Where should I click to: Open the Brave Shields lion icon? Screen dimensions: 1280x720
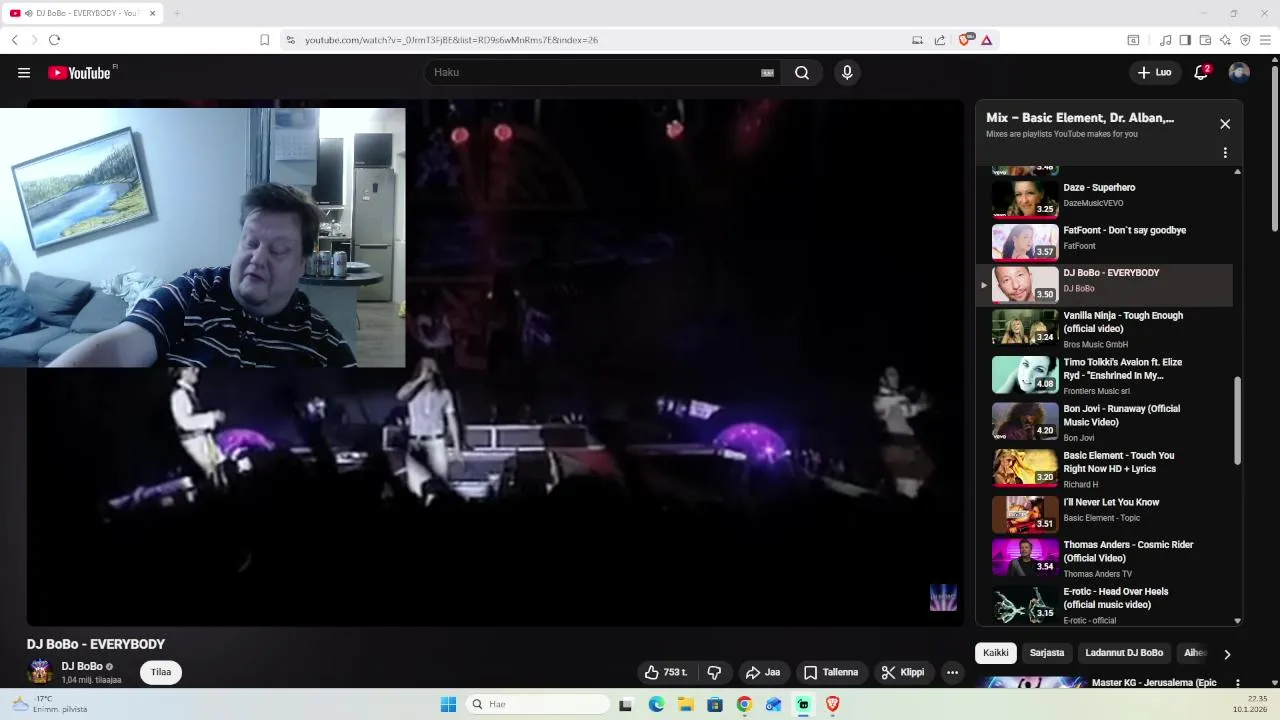click(x=965, y=40)
